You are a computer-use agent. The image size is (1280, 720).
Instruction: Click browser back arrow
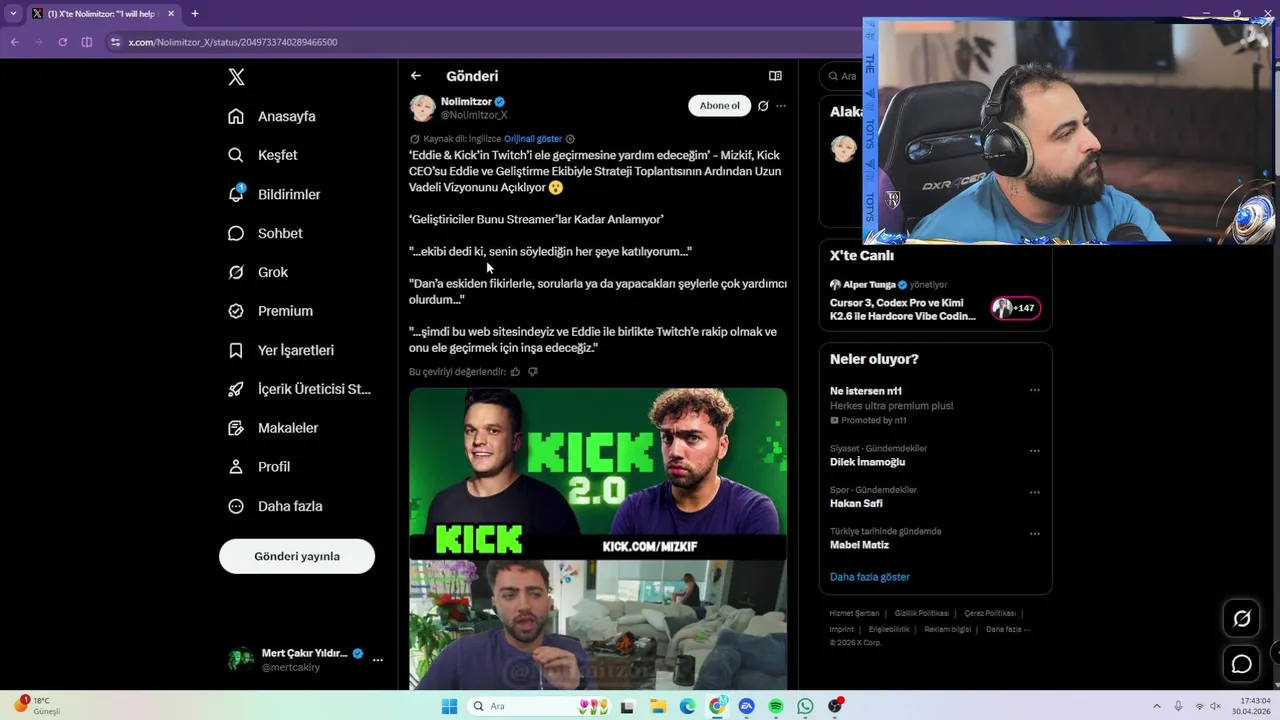point(15,42)
